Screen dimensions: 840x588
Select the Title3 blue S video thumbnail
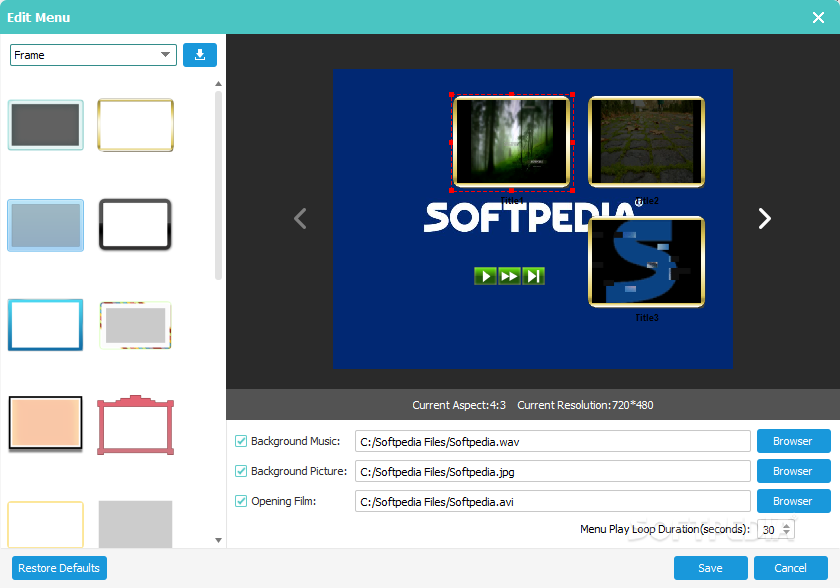click(647, 262)
